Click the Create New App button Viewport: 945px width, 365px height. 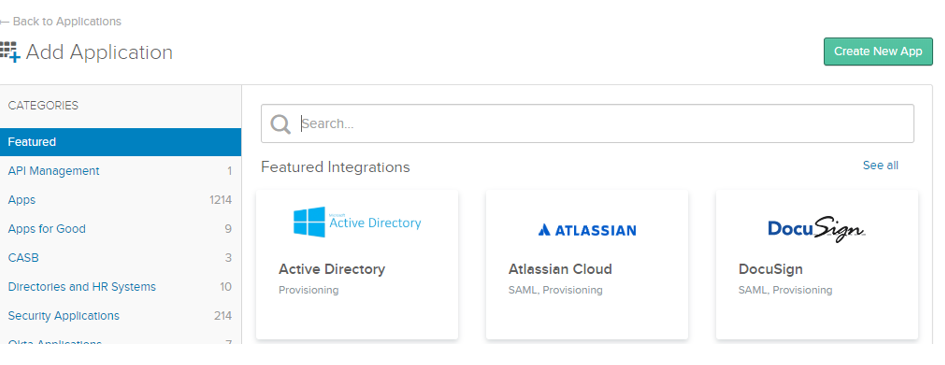[x=878, y=52]
